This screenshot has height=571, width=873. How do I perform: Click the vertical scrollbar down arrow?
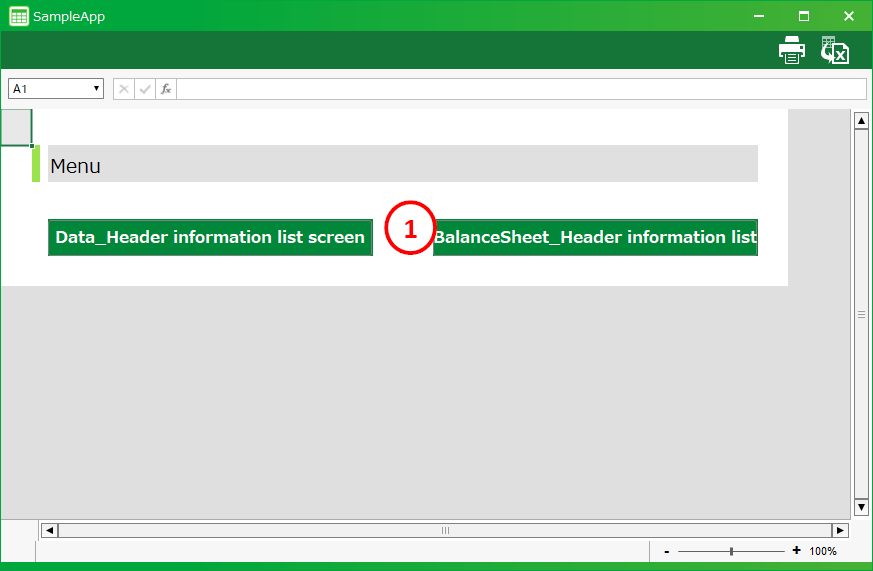[x=861, y=507]
